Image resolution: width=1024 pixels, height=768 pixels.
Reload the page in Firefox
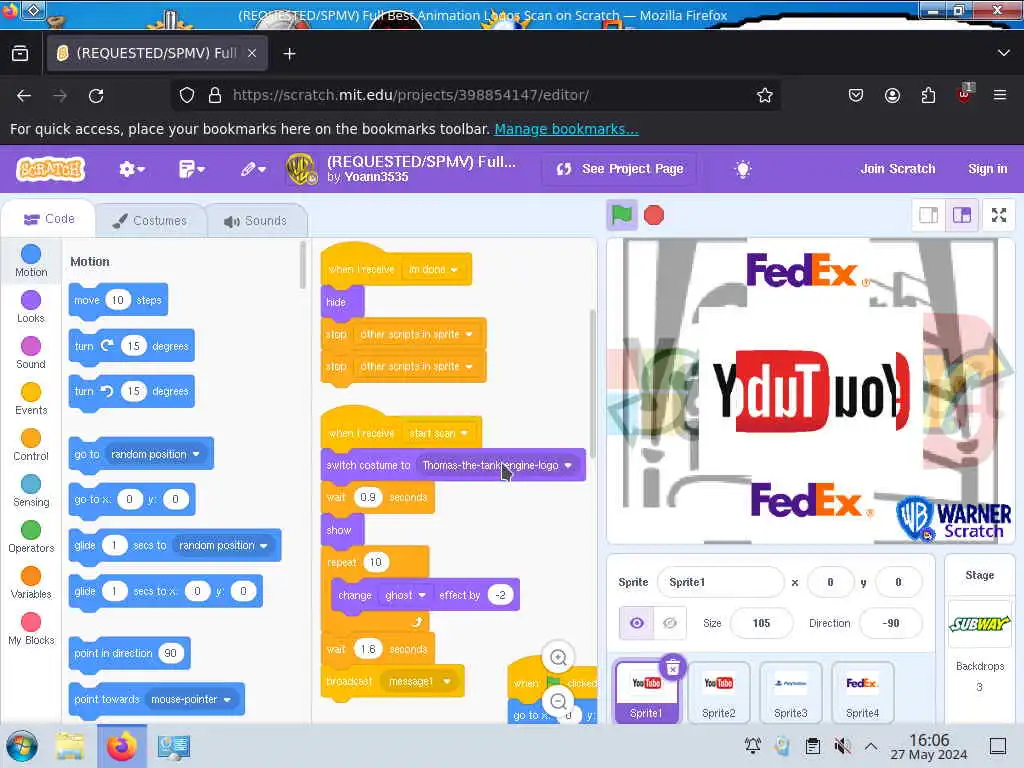click(x=96, y=95)
